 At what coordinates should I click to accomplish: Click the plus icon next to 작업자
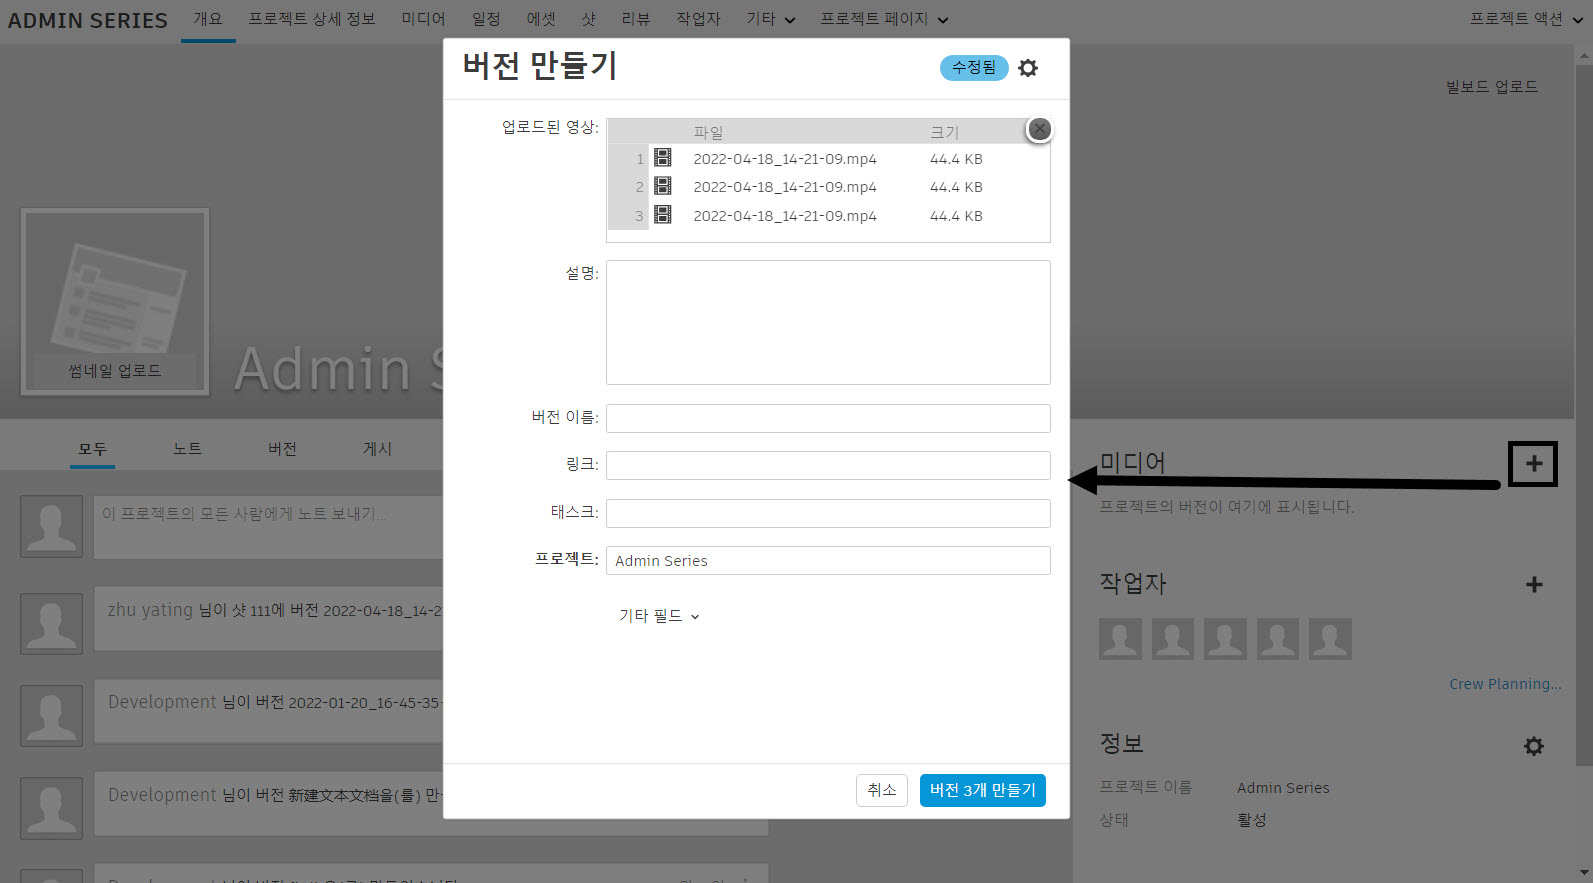click(x=1534, y=585)
